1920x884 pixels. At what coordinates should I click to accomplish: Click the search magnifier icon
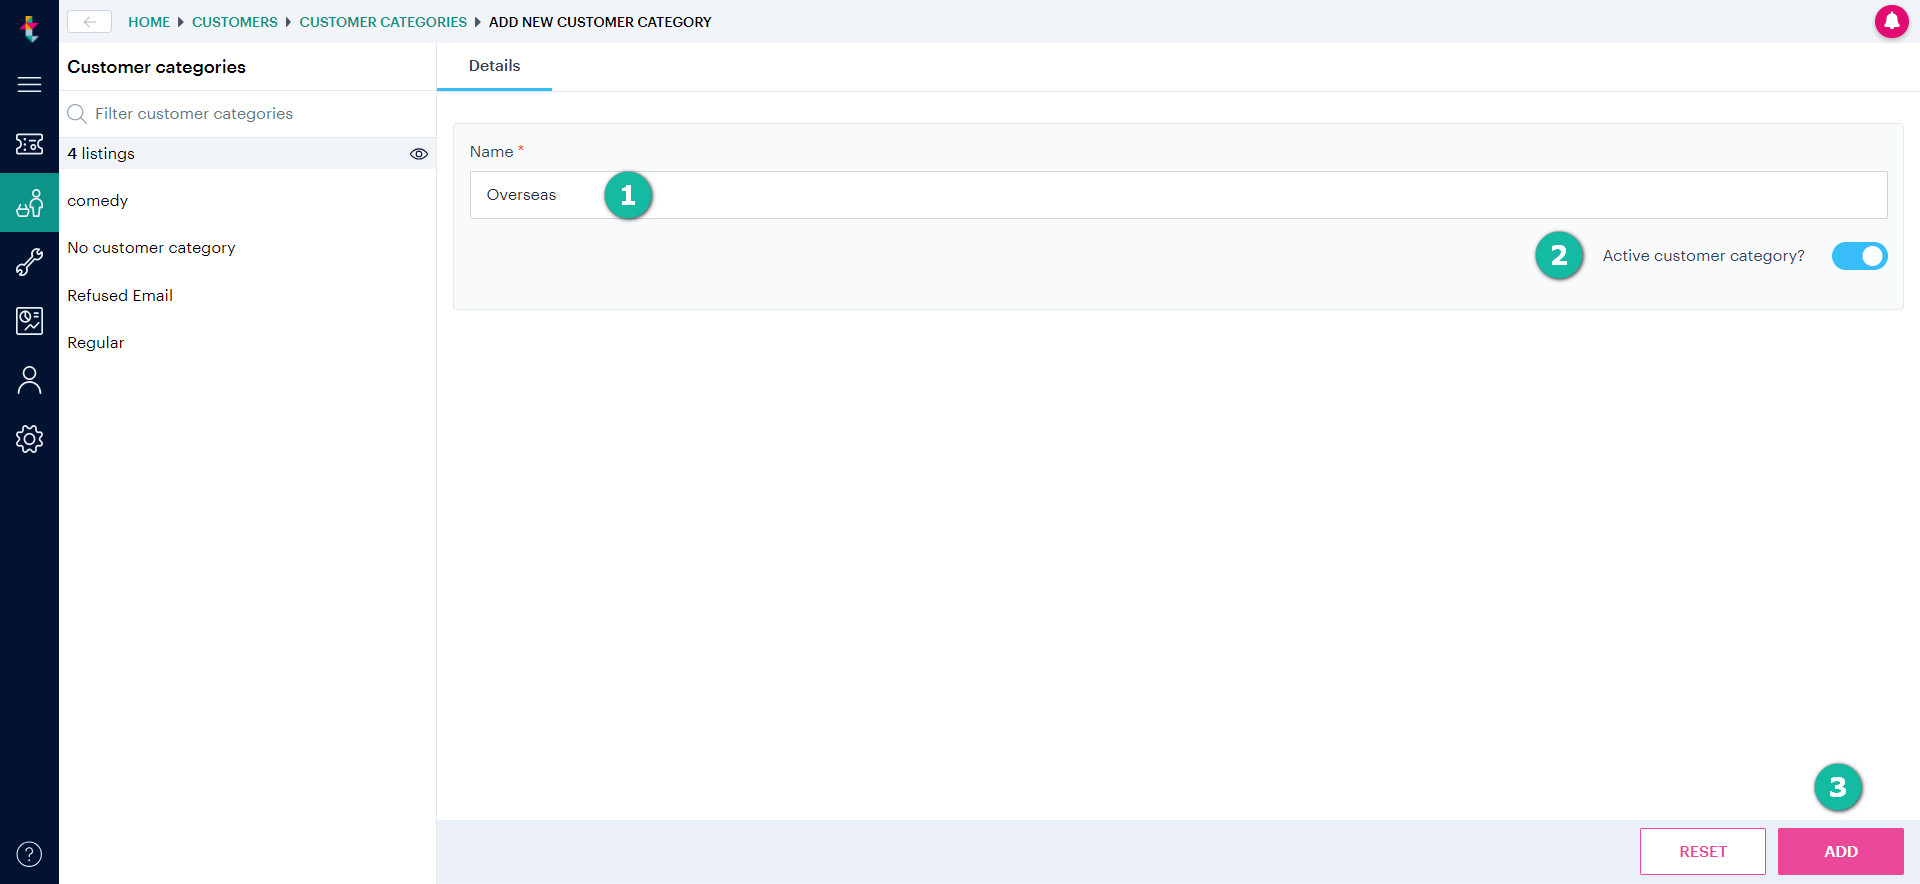click(77, 114)
